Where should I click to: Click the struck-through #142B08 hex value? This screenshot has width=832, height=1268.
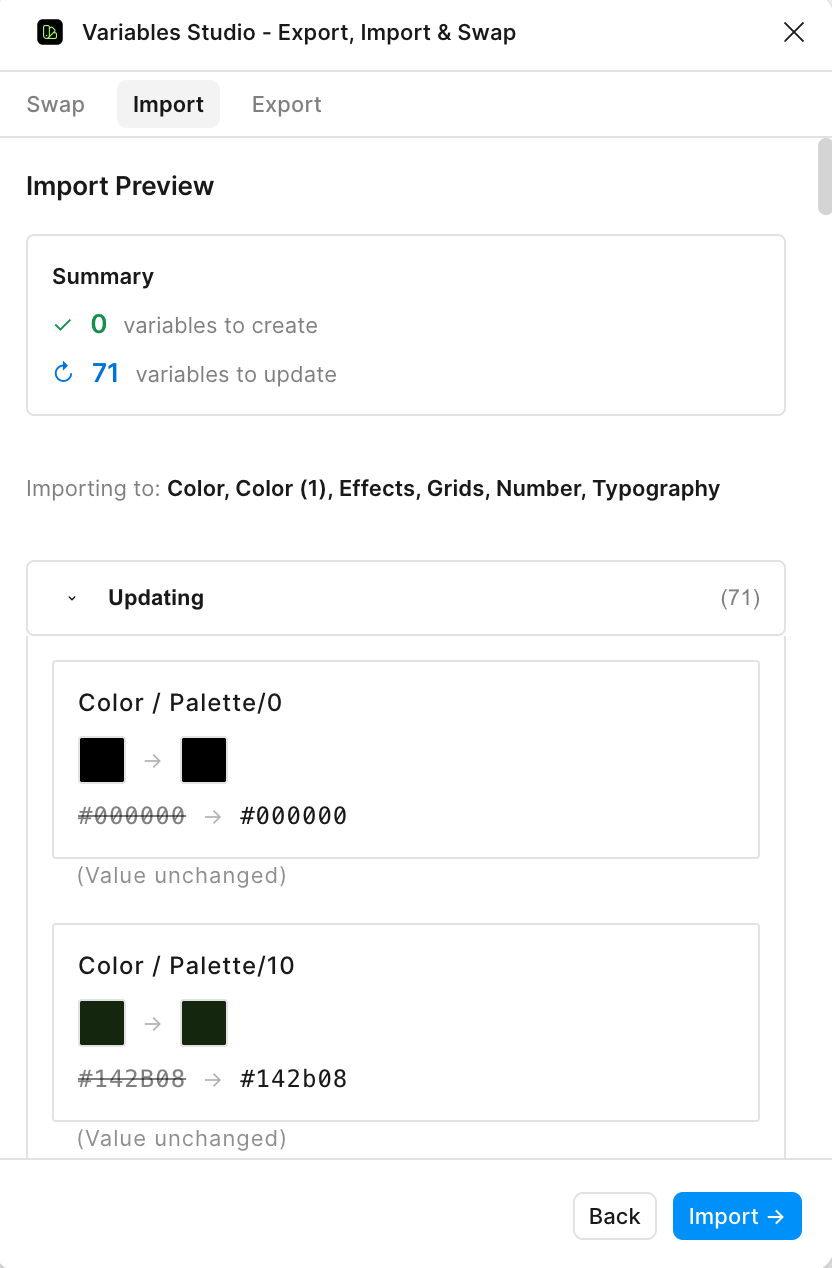coord(131,1079)
